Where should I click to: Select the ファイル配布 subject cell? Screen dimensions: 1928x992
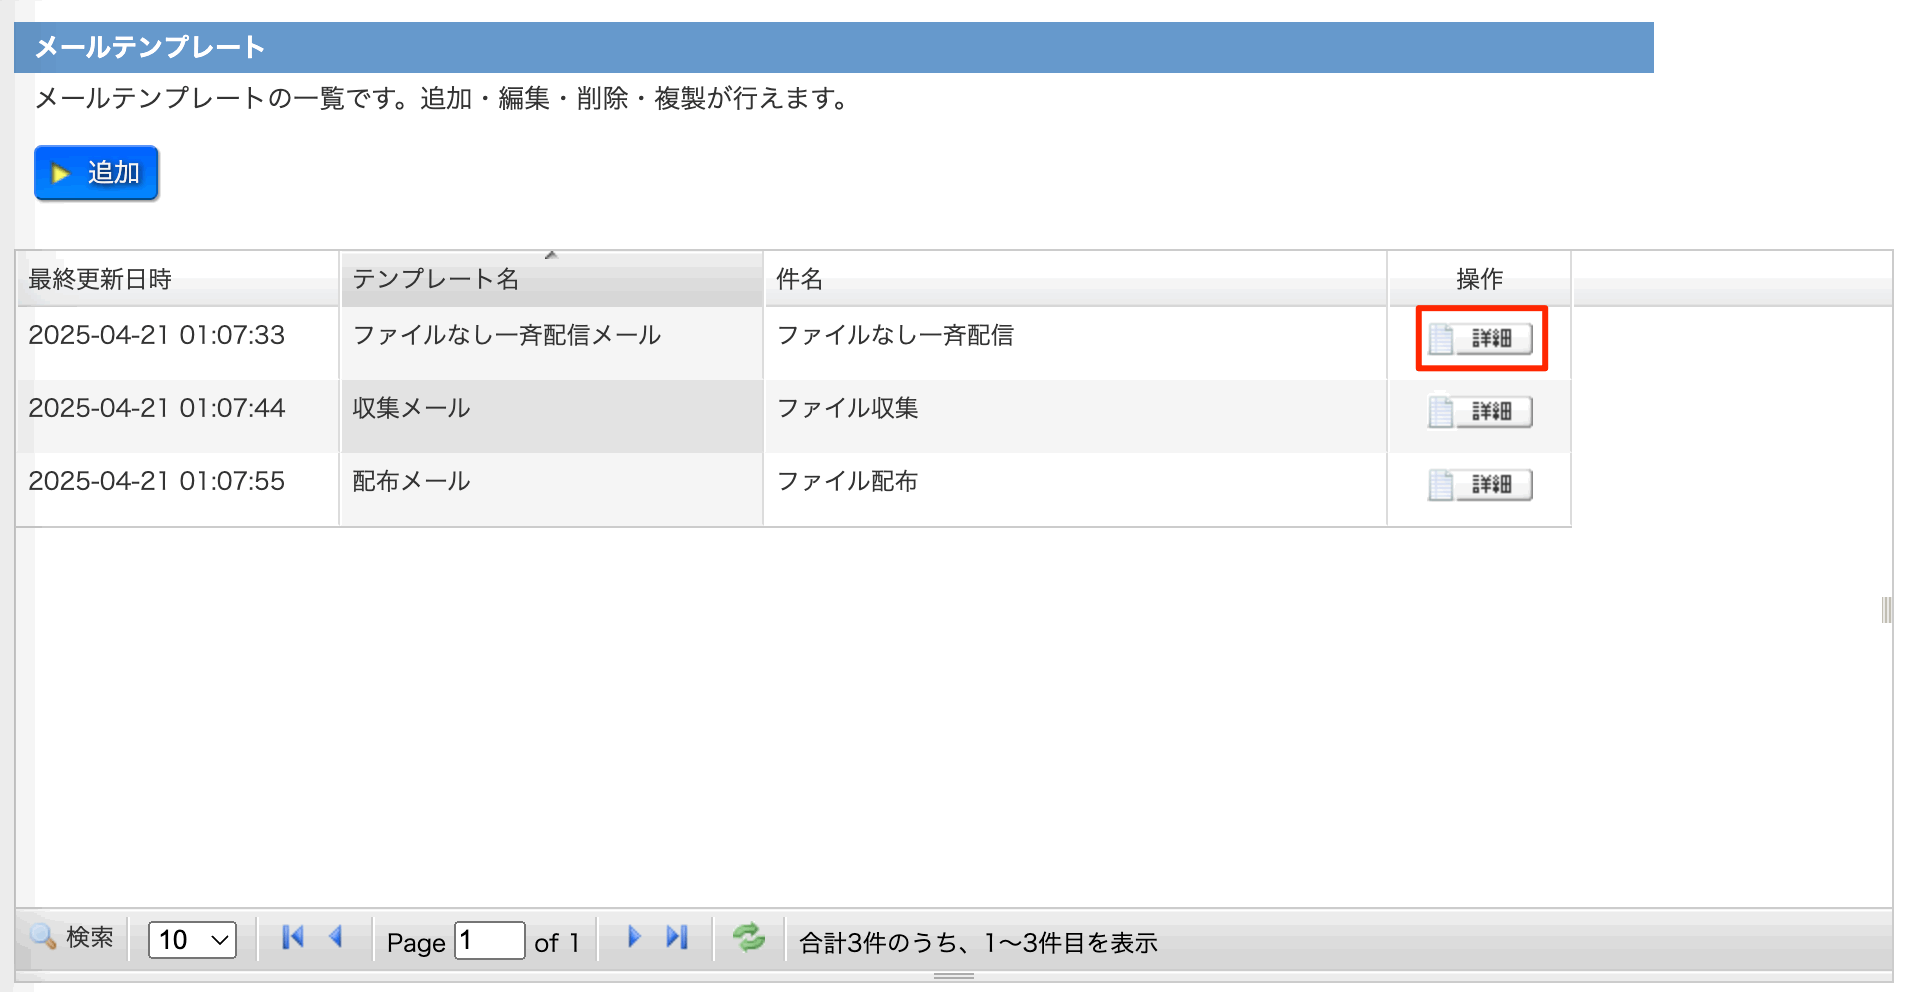[847, 481]
